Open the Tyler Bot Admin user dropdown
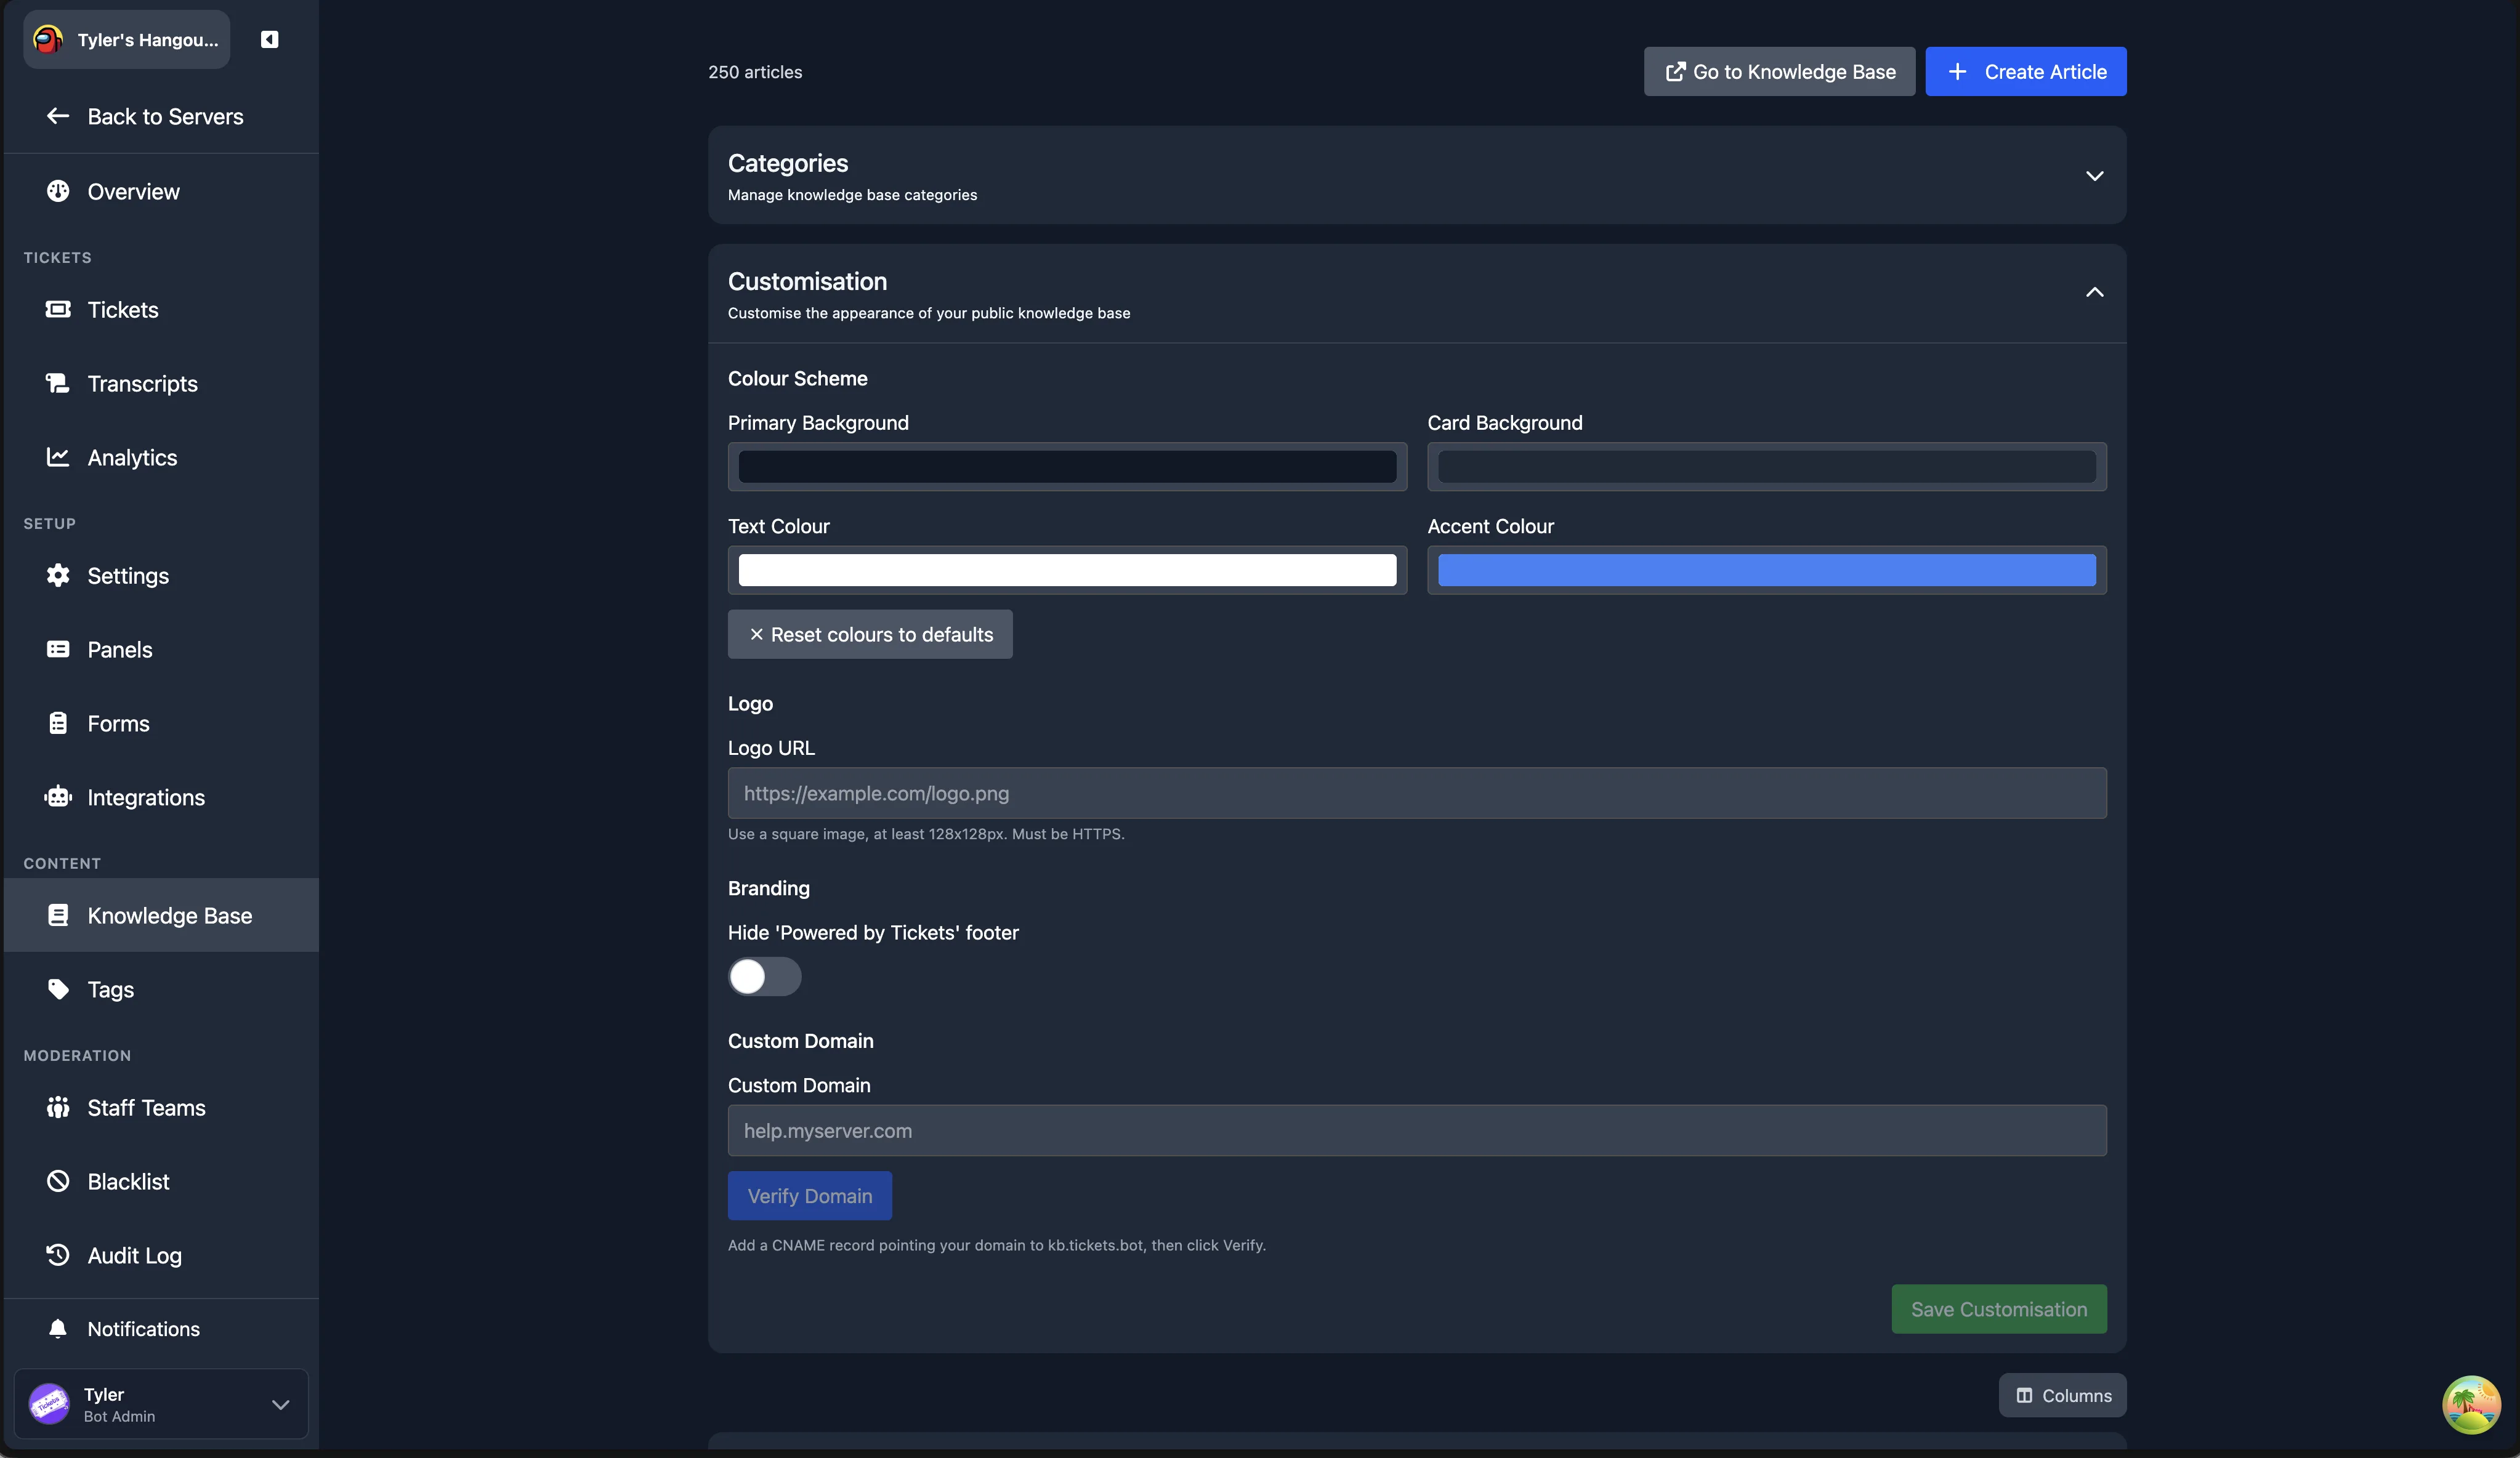This screenshot has height=1458, width=2520. point(161,1404)
